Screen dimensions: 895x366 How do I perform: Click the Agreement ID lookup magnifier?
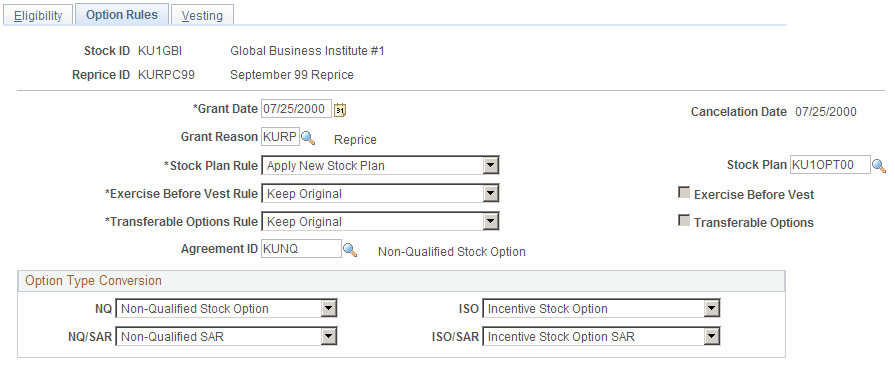pos(350,250)
